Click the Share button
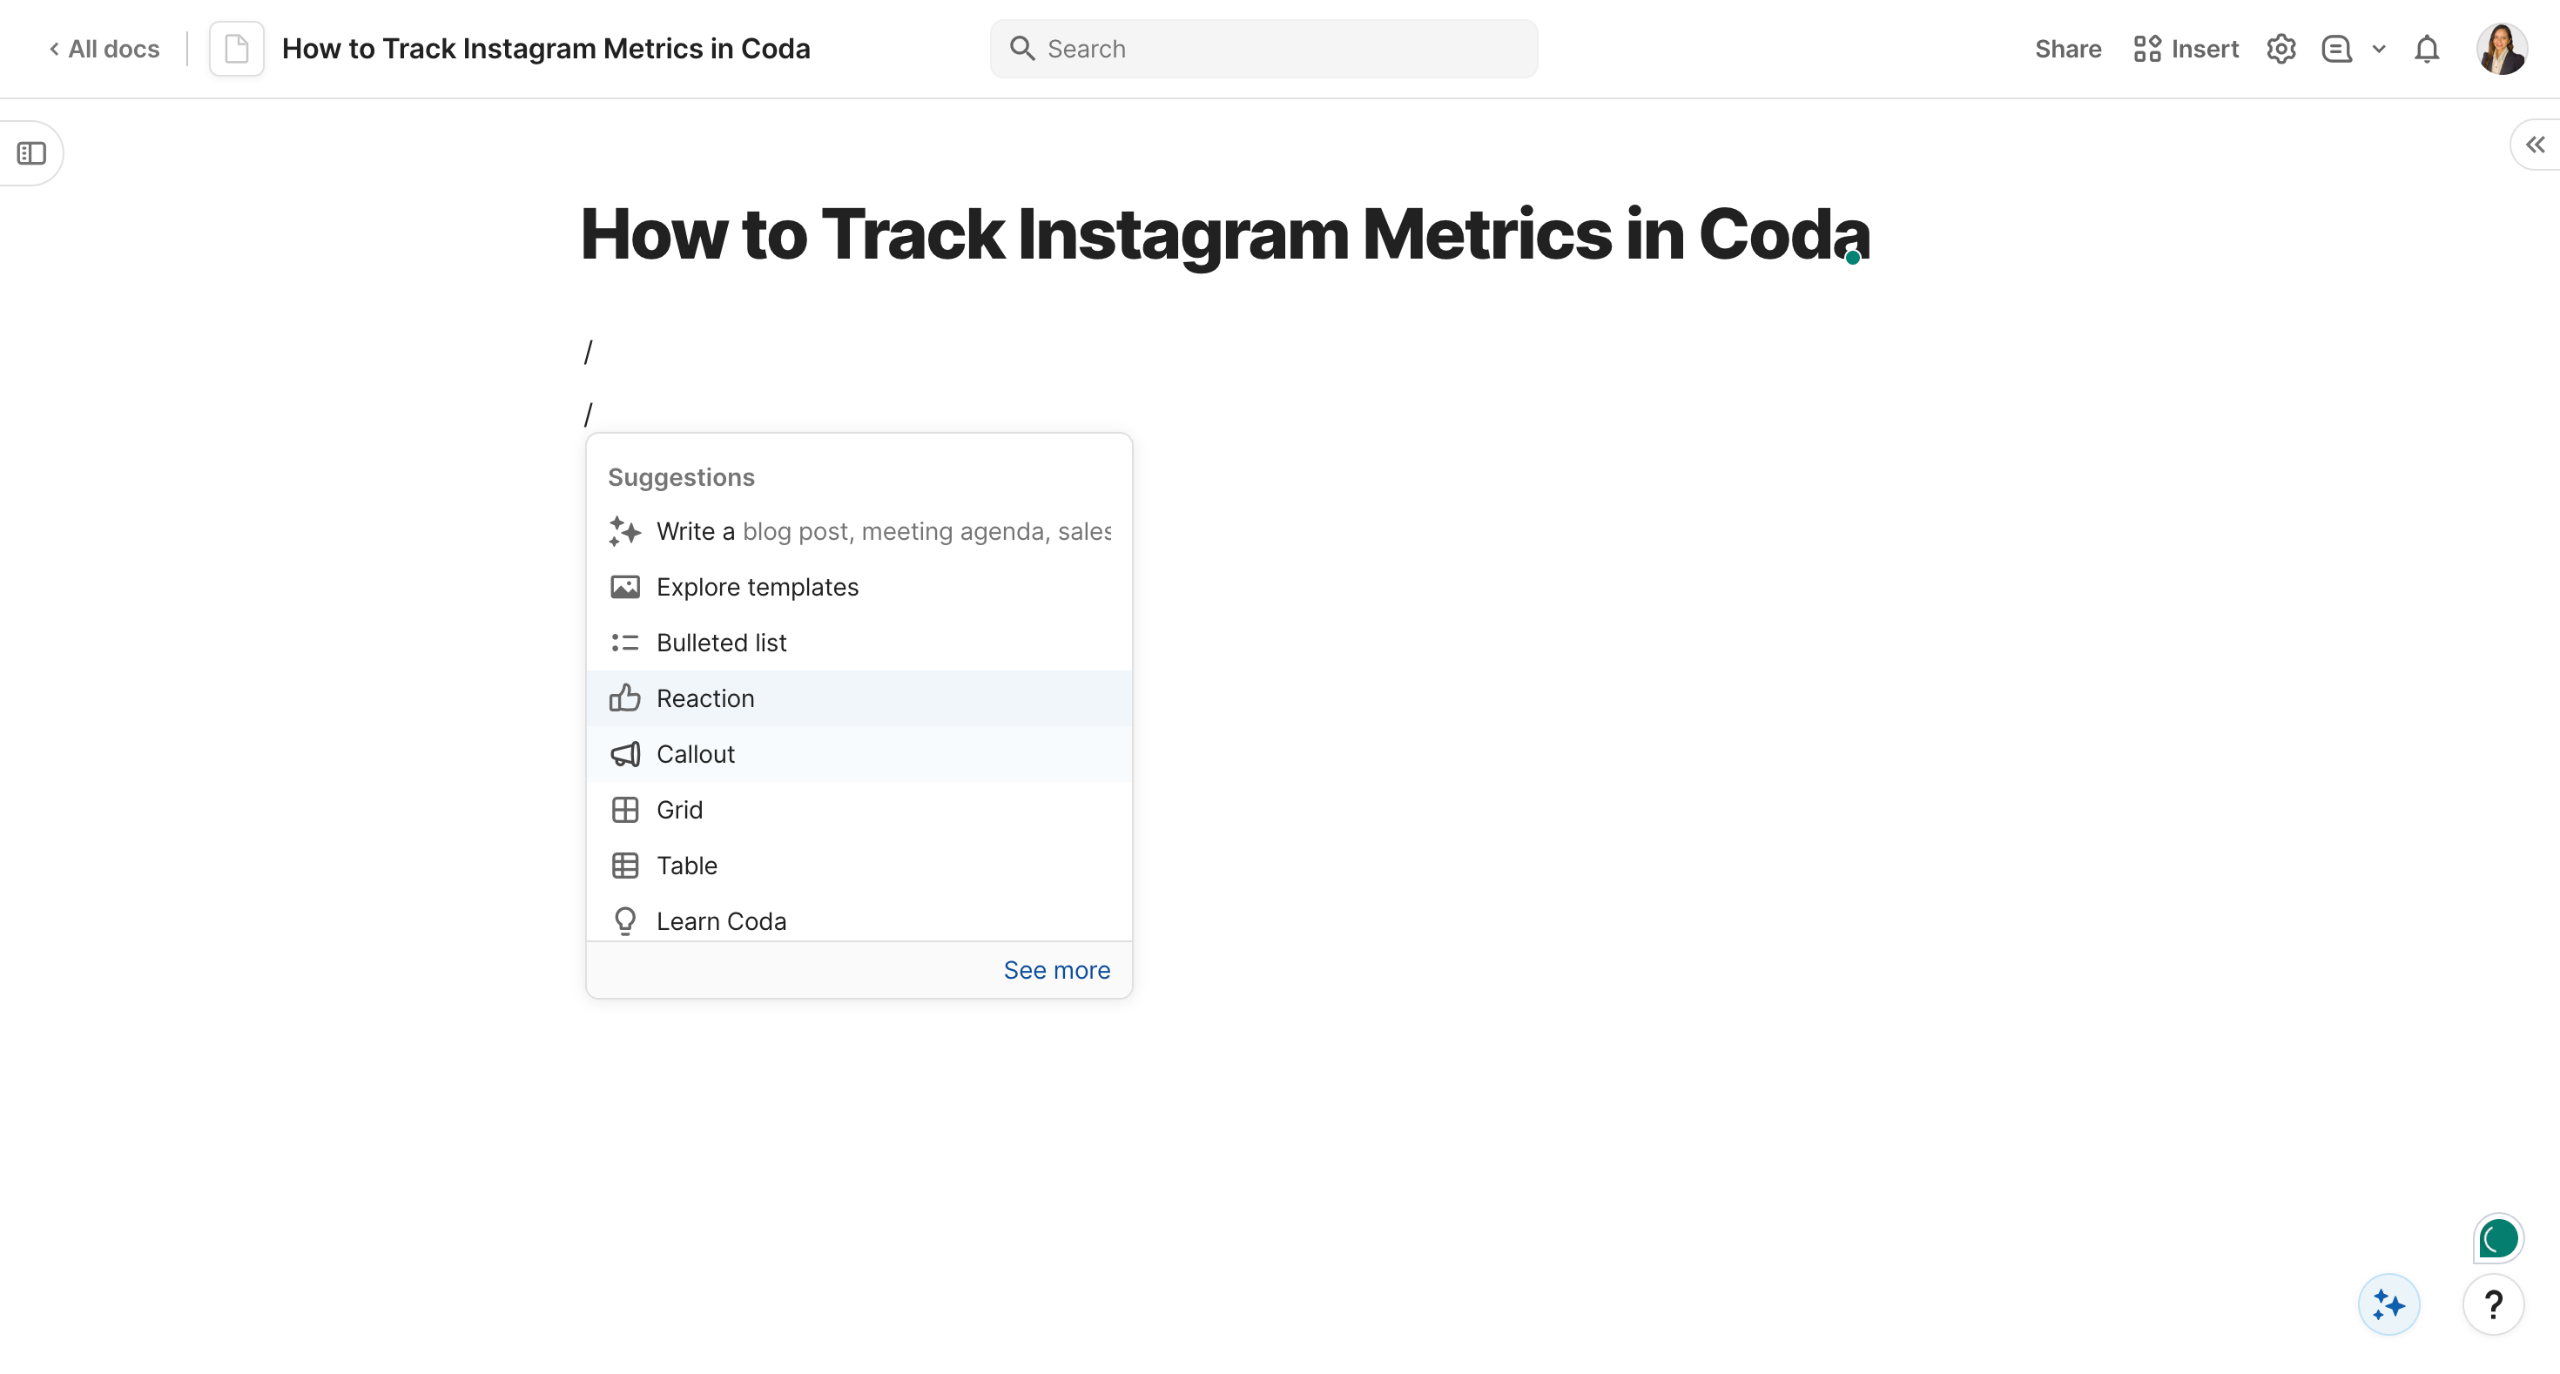2560x1374 pixels. point(2067,49)
